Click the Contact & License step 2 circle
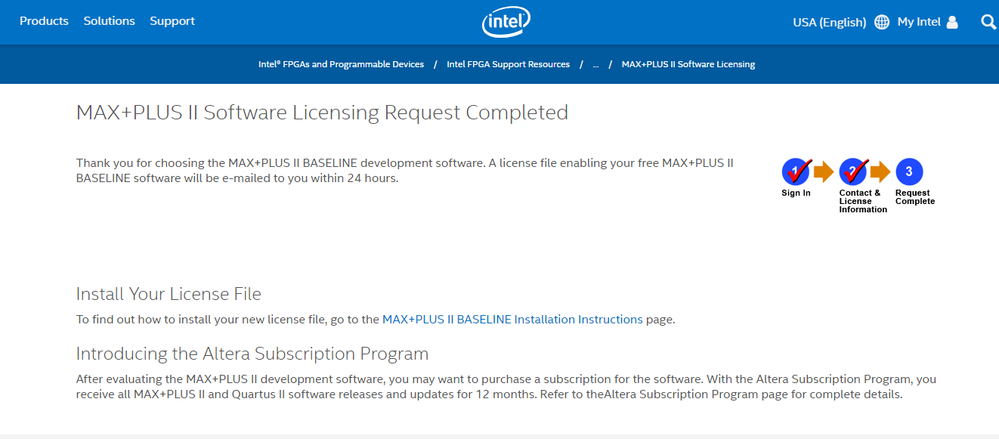Viewport: 999px width, 439px height. click(x=854, y=172)
